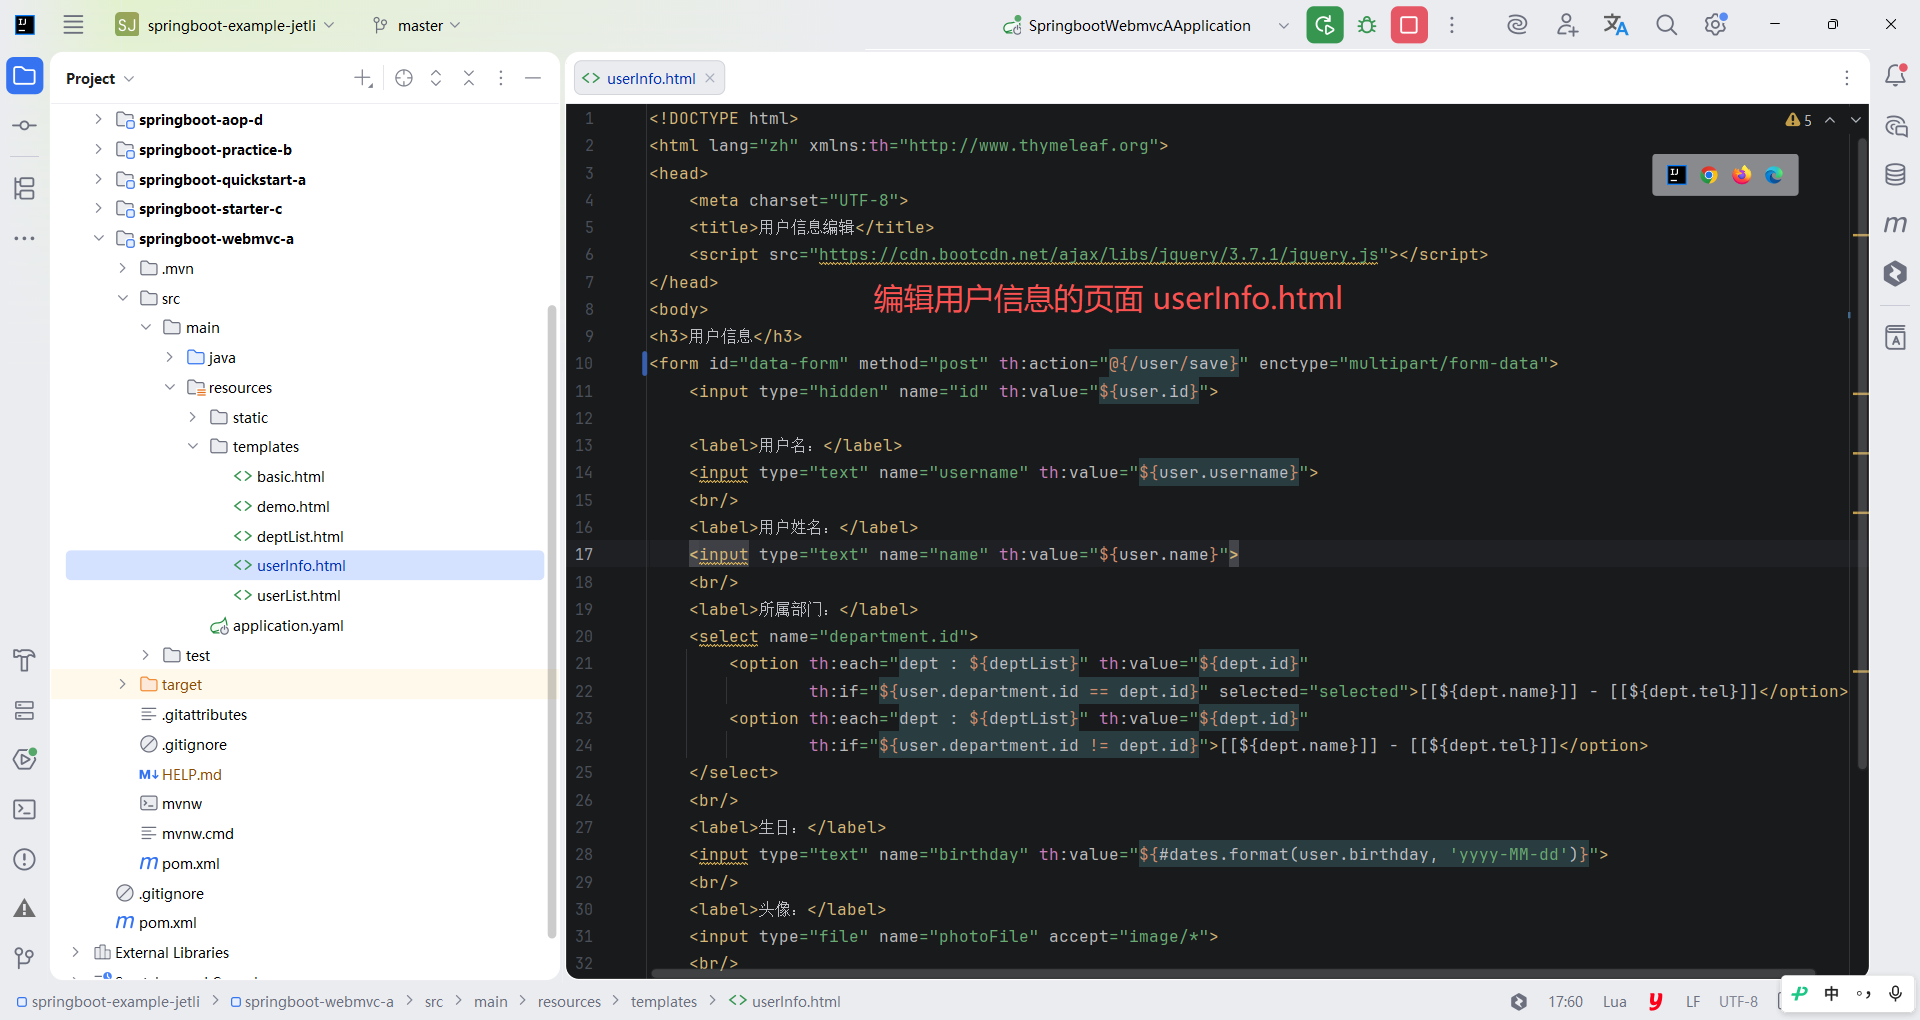Click templates breadcrumb in status bar
The image size is (1920, 1020).
click(x=663, y=1001)
